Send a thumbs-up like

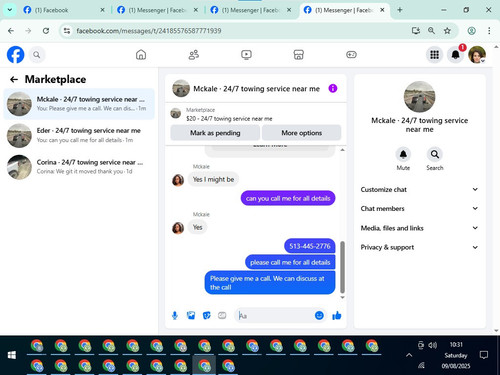pyautogui.click(x=337, y=315)
